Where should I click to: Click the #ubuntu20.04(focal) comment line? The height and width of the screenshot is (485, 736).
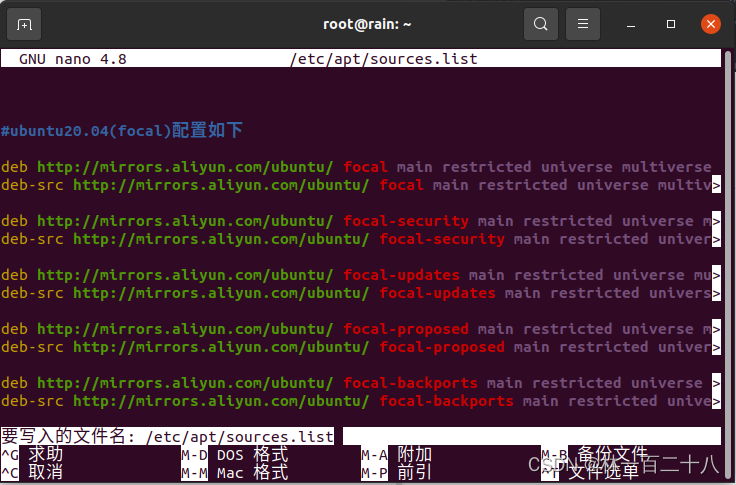point(122,130)
